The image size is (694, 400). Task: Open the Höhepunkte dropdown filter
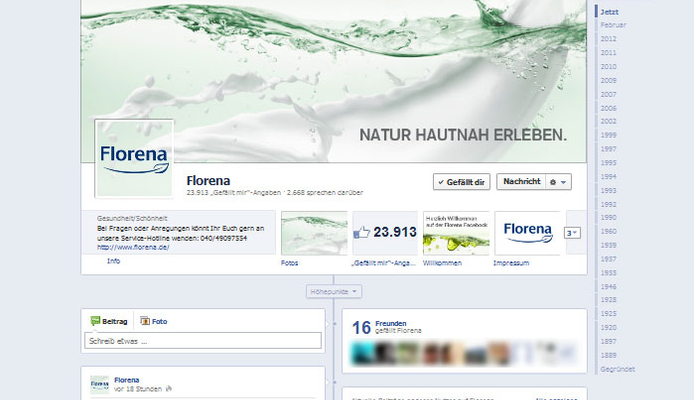coord(334,292)
